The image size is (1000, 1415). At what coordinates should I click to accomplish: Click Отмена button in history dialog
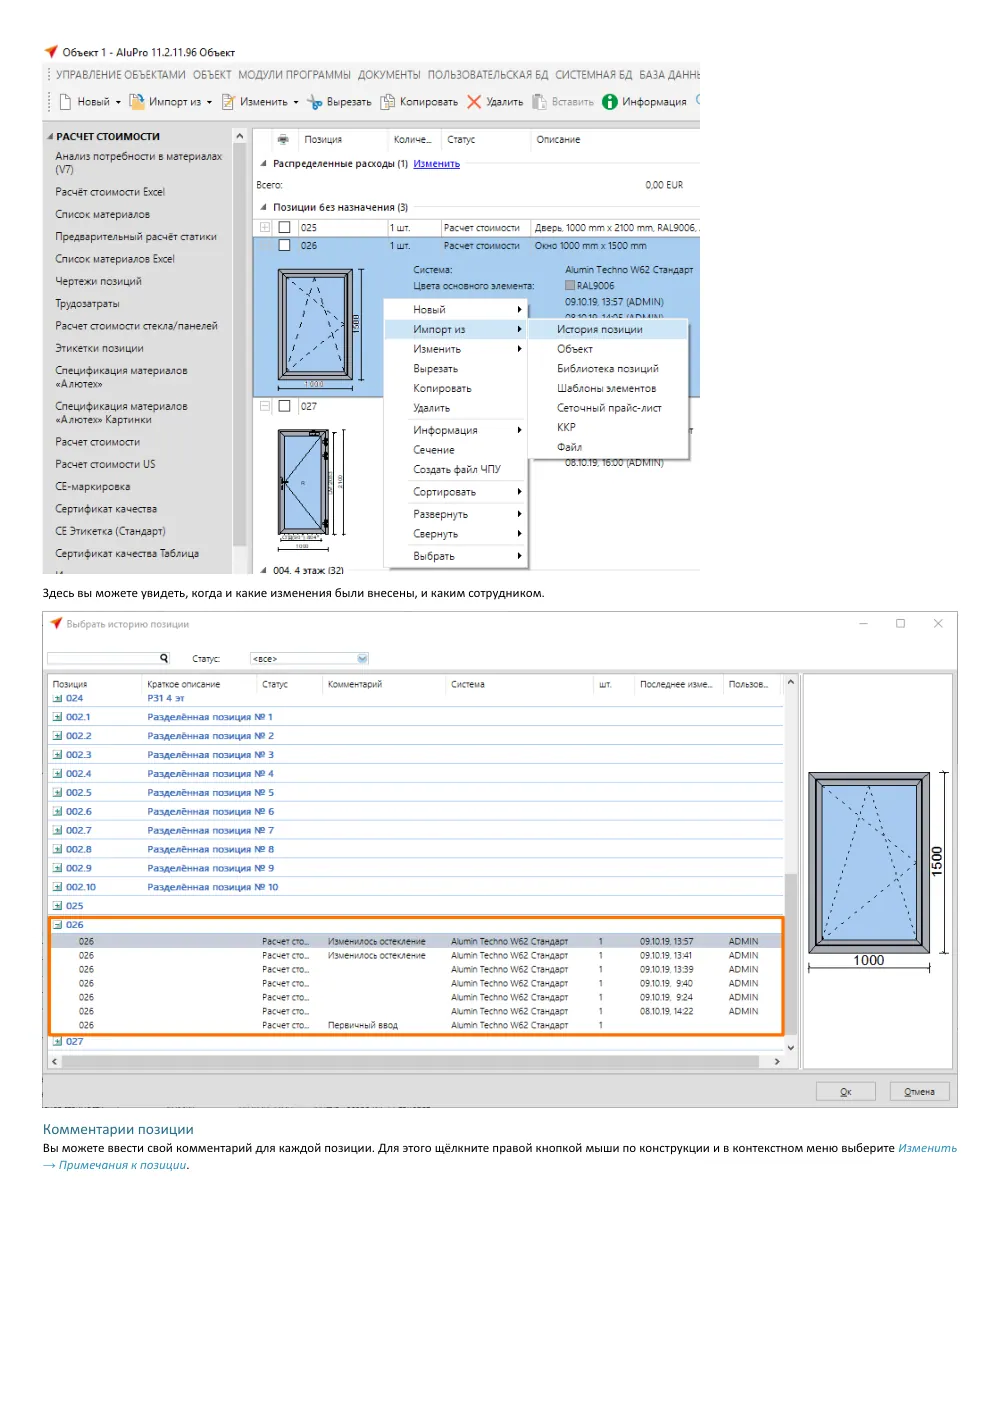click(919, 1091)
